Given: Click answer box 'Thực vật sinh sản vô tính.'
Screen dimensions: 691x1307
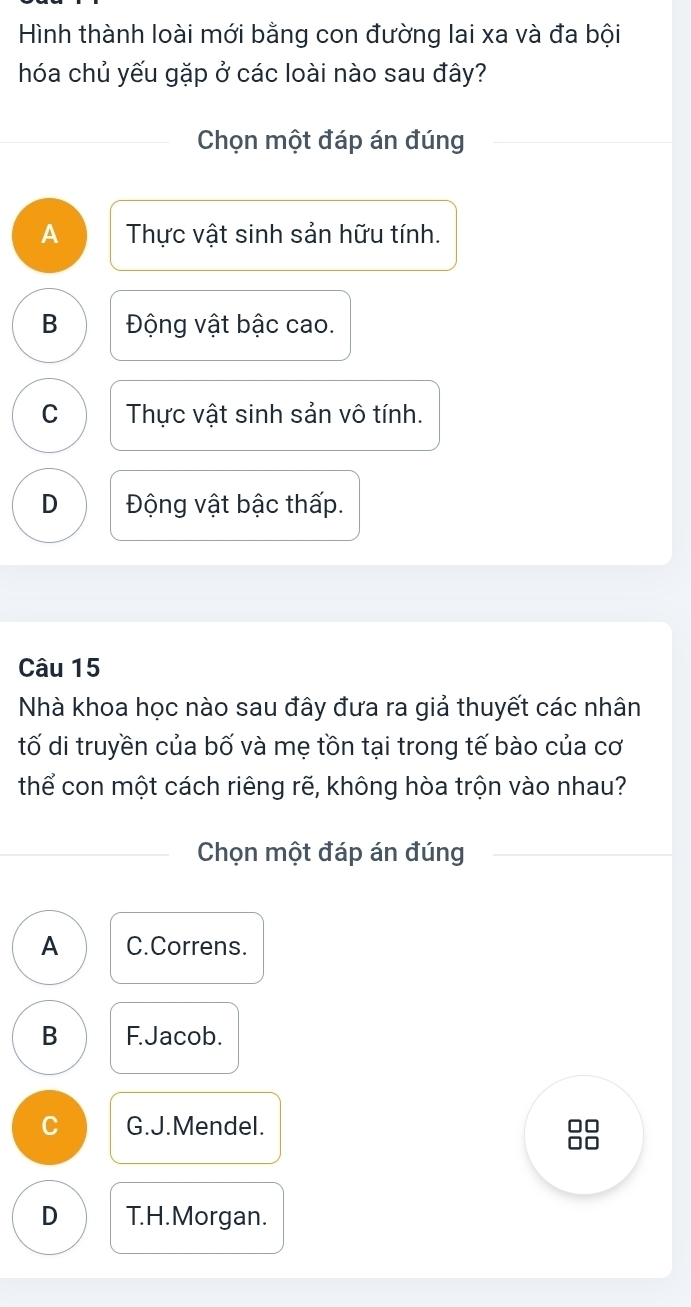Looking at the screenshot, I should point(275,415).
